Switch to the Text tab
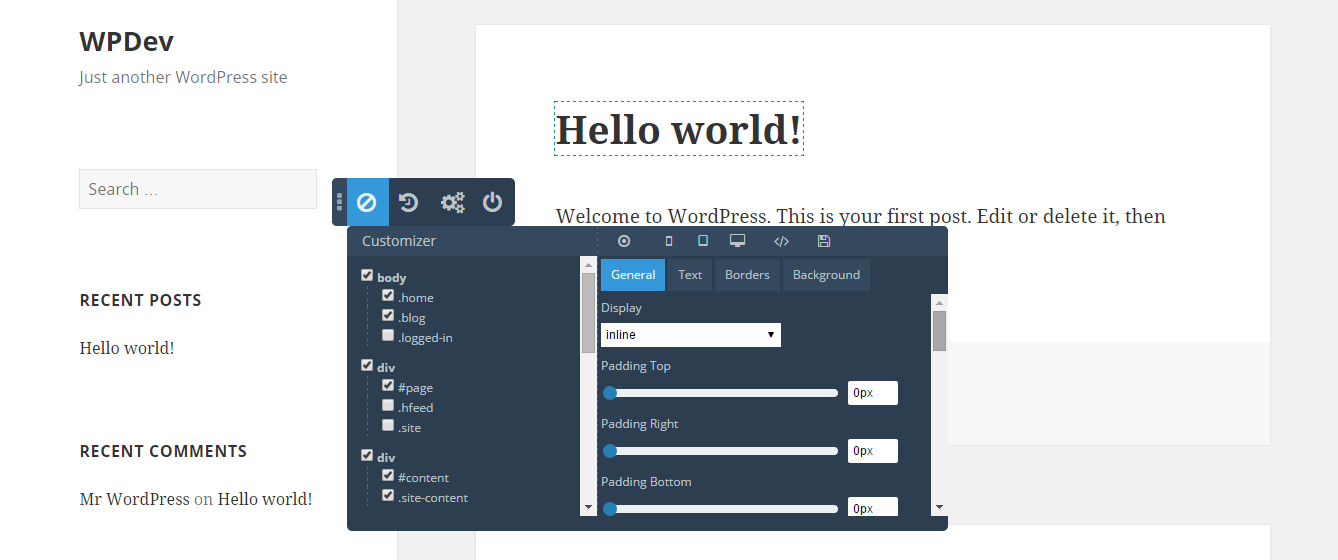 click(x=690, y=275)
